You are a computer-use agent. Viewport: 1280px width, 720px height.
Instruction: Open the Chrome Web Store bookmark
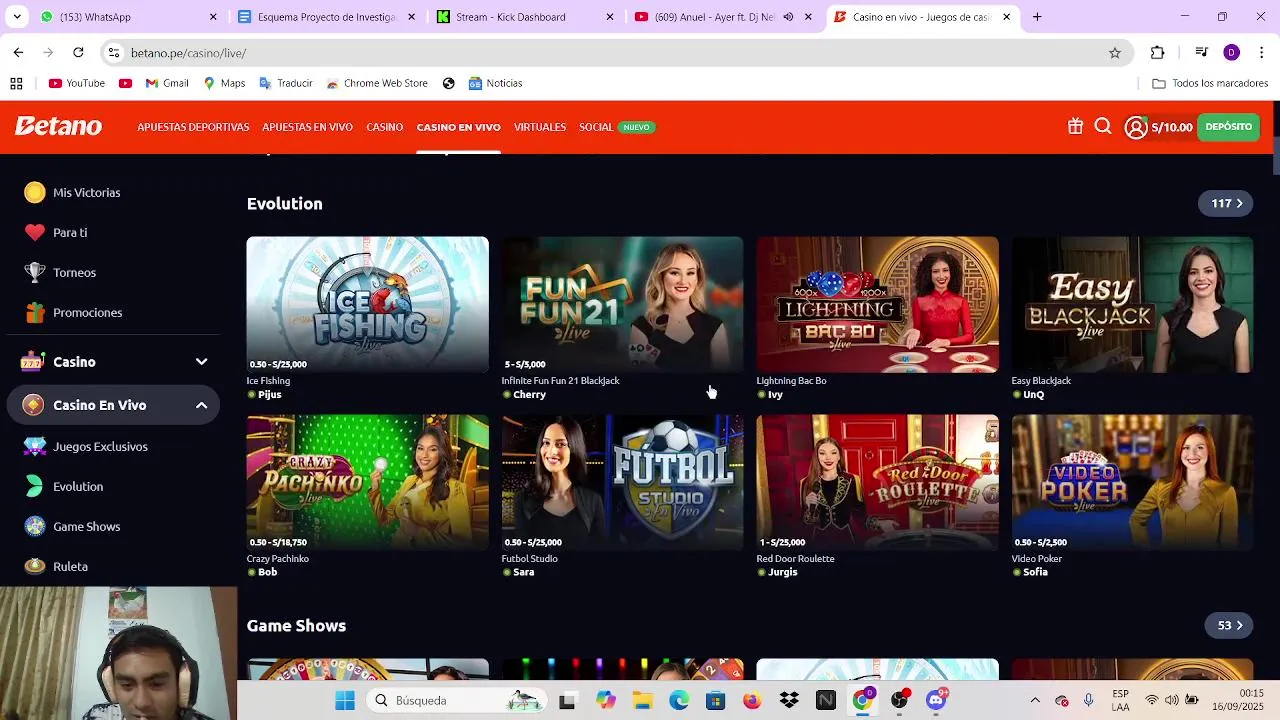pyautogui.click(x=377, y=83)
